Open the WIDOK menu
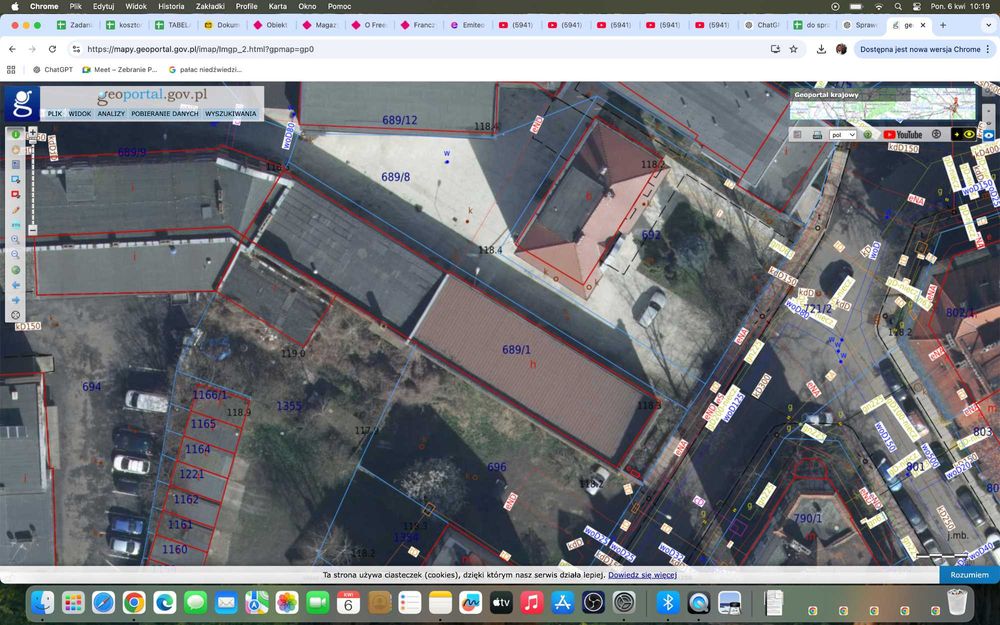 point(80,114)
